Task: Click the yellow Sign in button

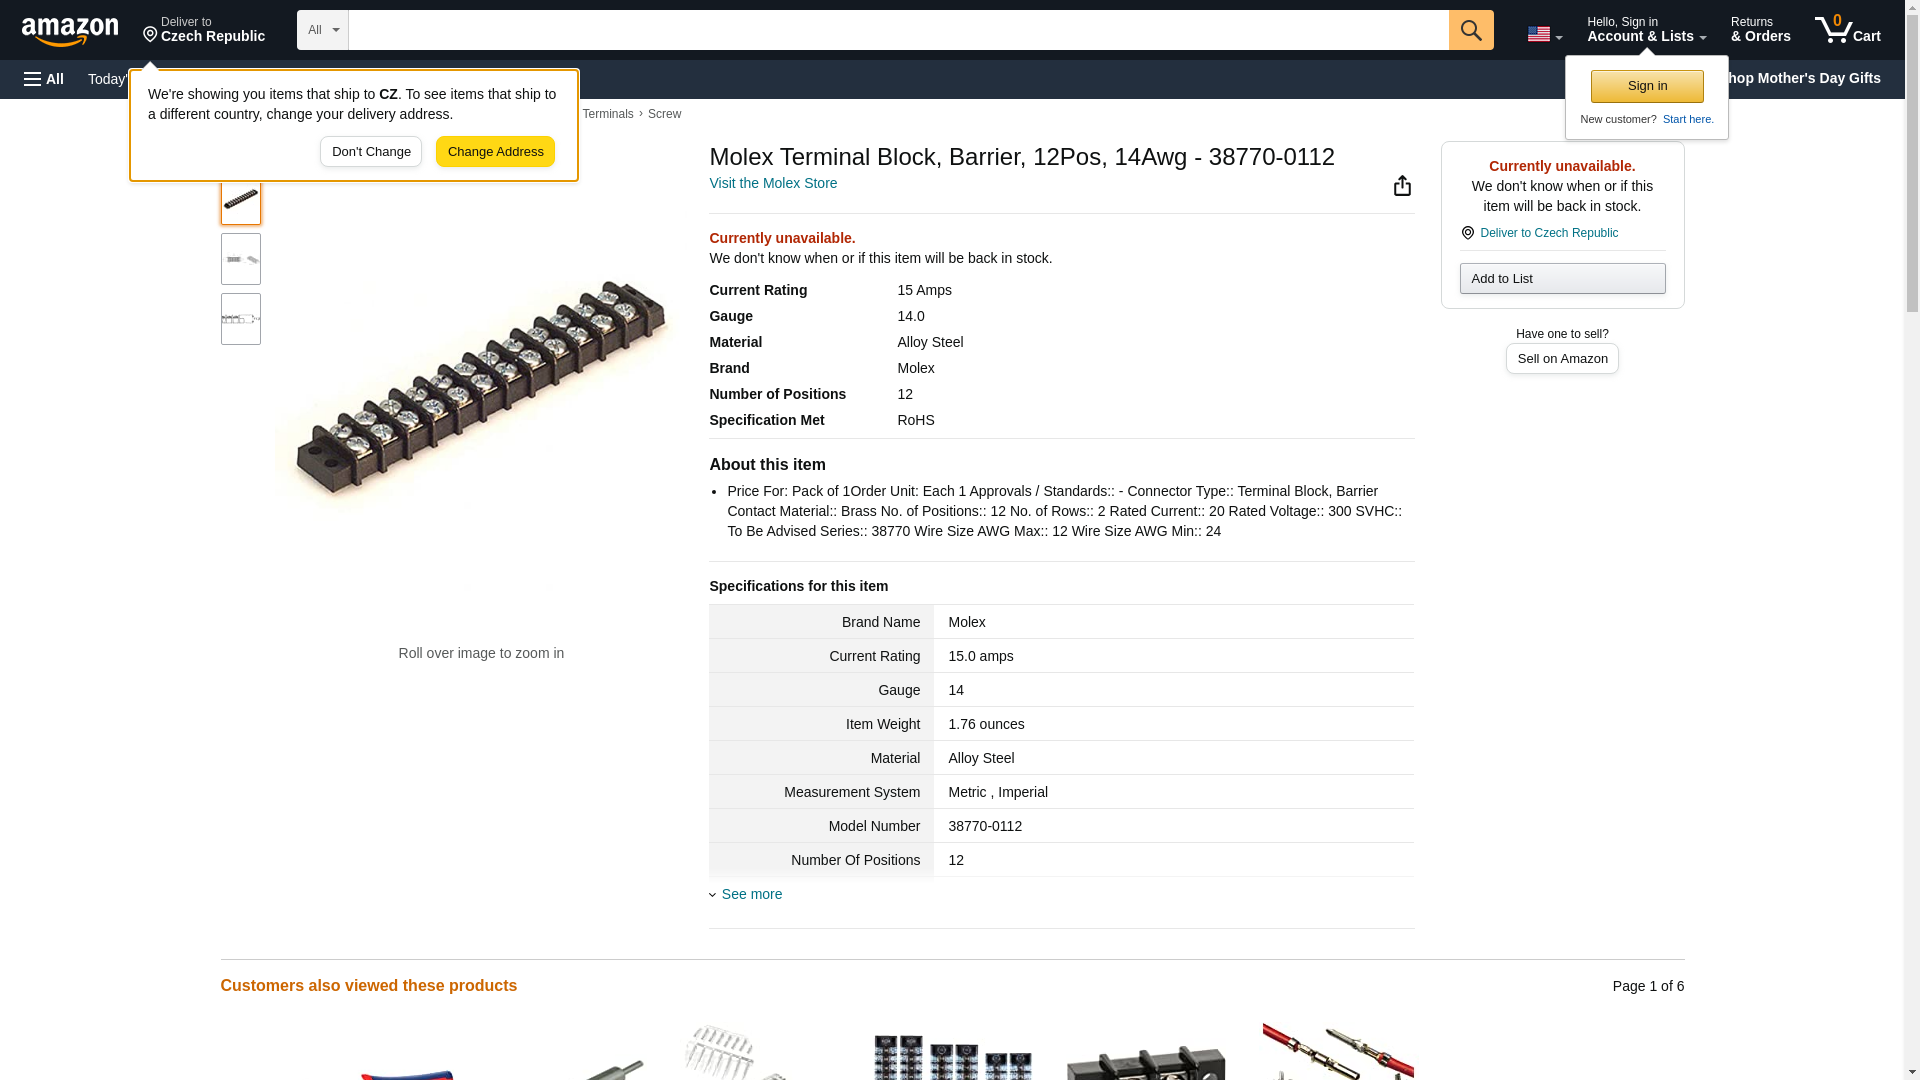Action: 1647,86
